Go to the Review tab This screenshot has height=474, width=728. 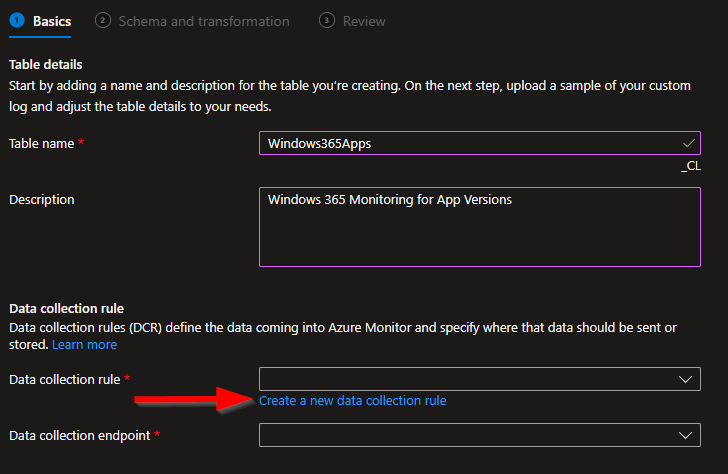click(363, 21)
